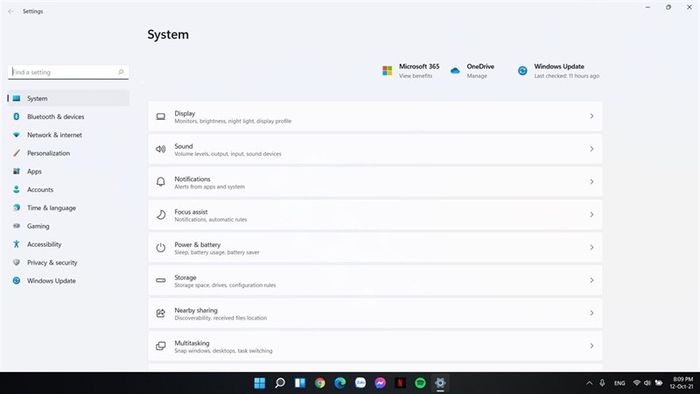Open the Display settings monitor icon
The image size is (700, 394).
[161, 116]
